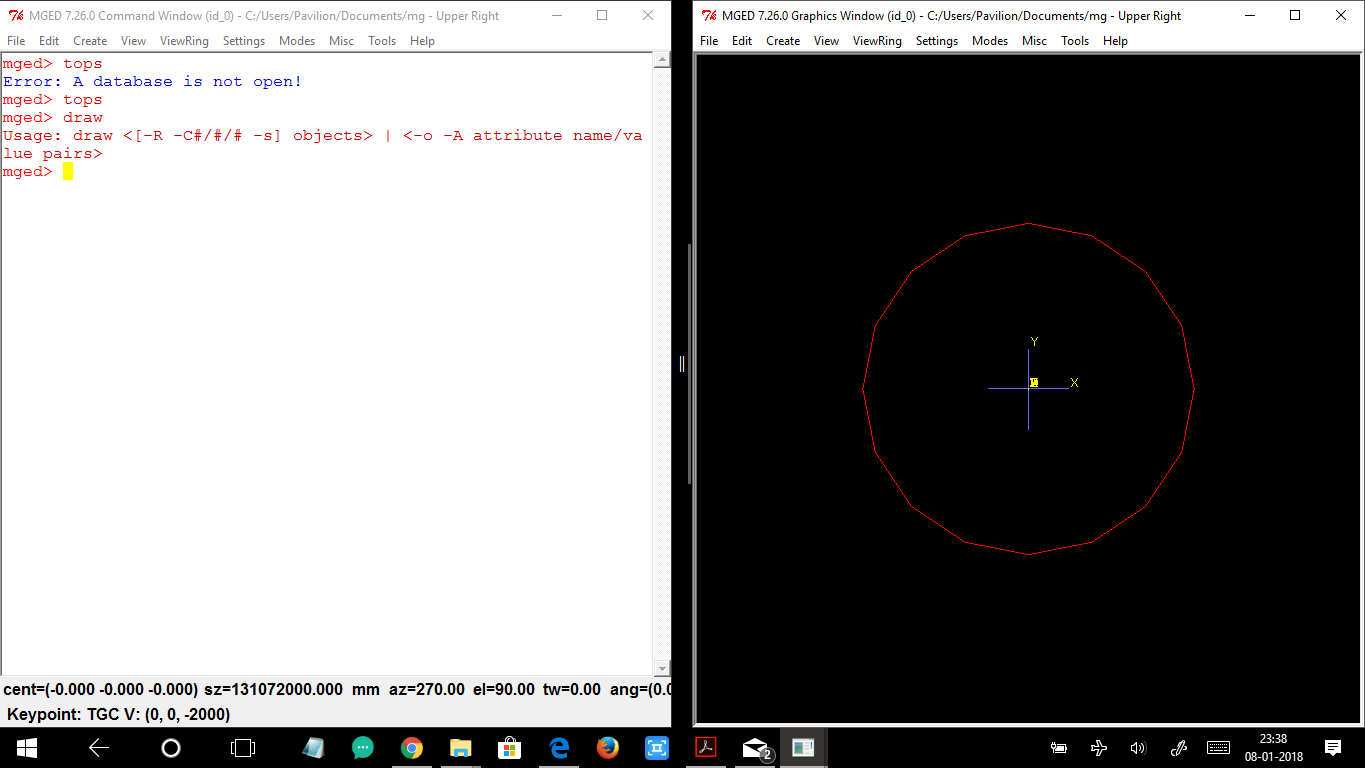Open the volume control in tray
Viewport: 1365px width, 768px height.
[x=1138, y=748]
